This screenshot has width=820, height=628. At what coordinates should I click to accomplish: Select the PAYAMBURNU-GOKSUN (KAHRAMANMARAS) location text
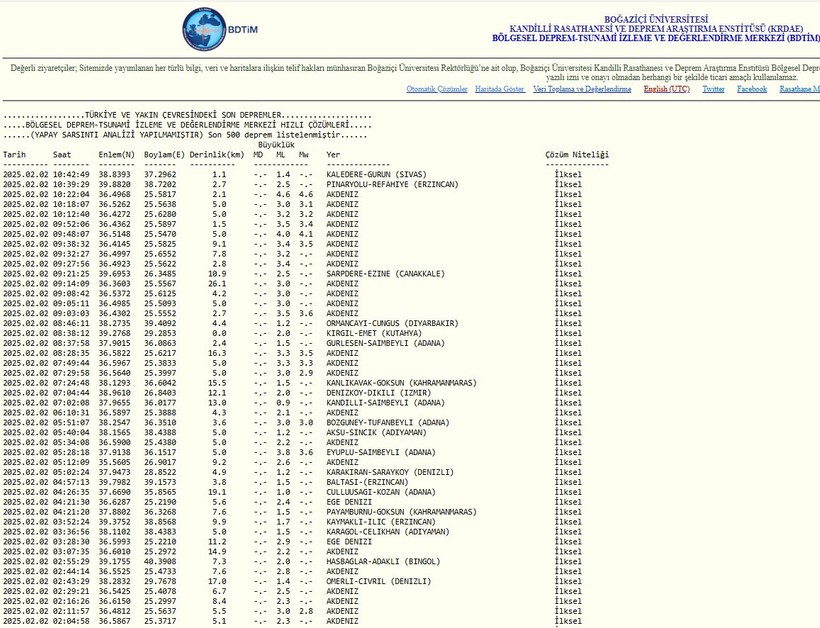[402, 512]
